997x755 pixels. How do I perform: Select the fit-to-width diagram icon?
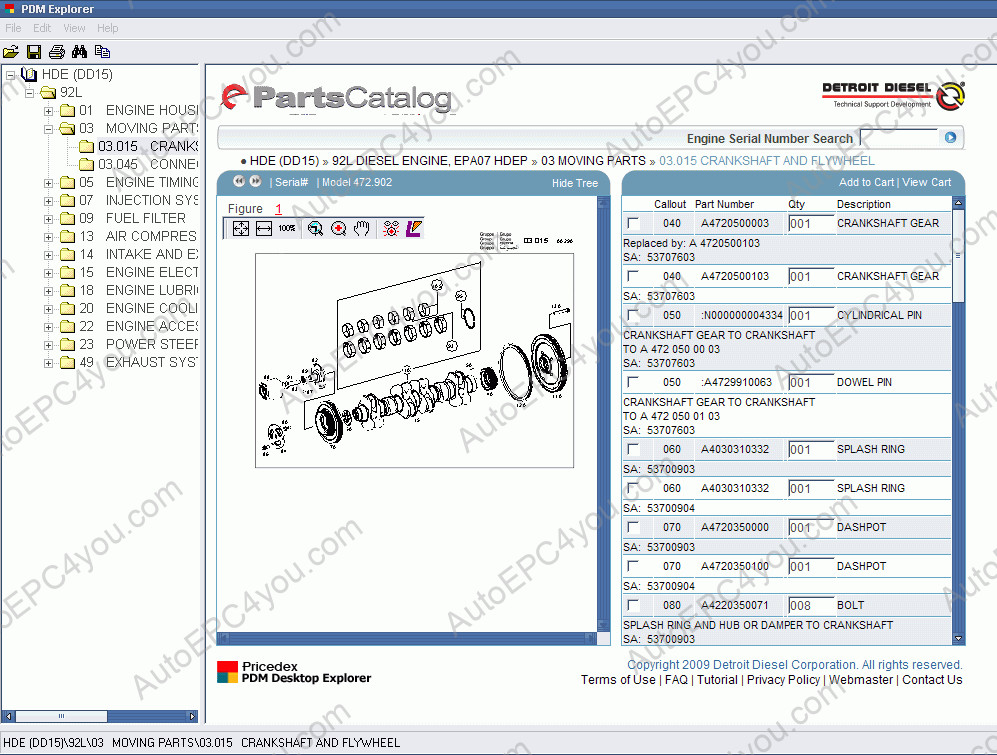(264, 229)
